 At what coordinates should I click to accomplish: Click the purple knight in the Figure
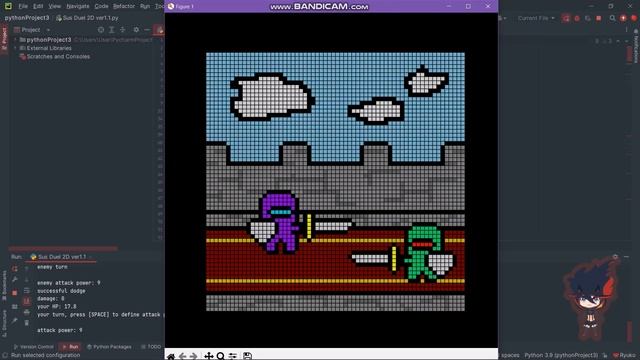[x=280, y=222]
